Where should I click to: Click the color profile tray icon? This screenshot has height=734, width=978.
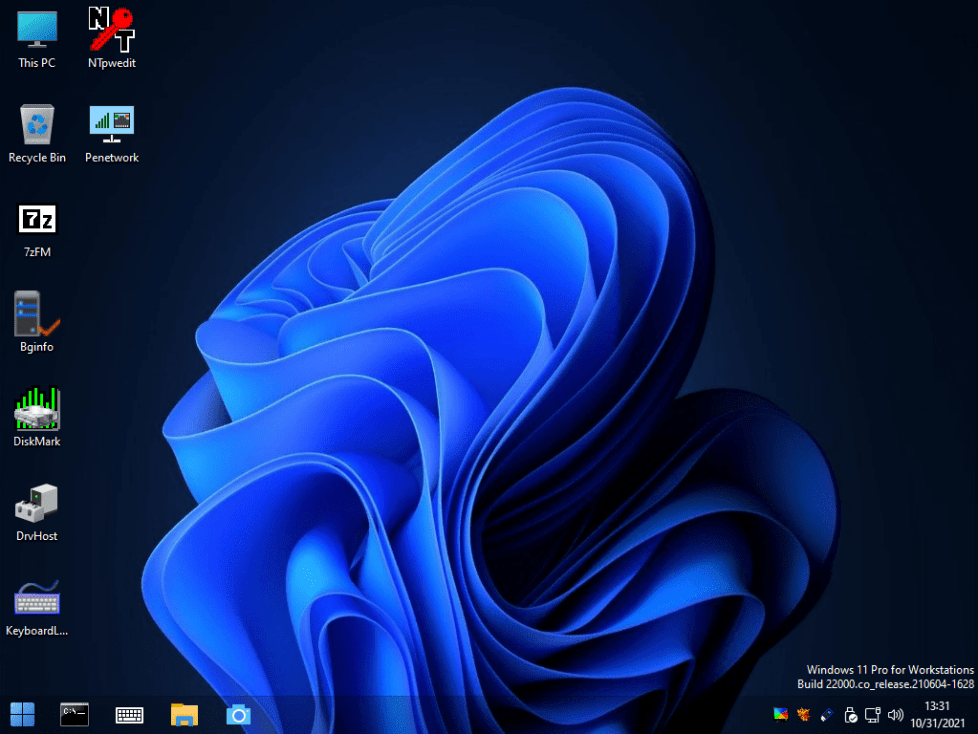[x=781, y=714]
